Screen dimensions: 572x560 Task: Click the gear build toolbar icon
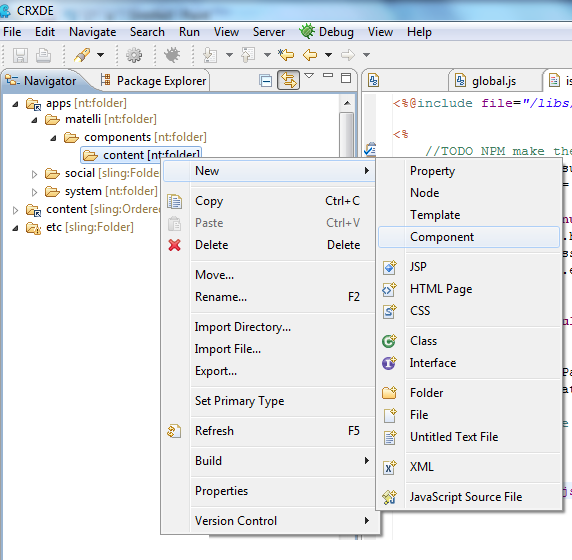[134, 55]
